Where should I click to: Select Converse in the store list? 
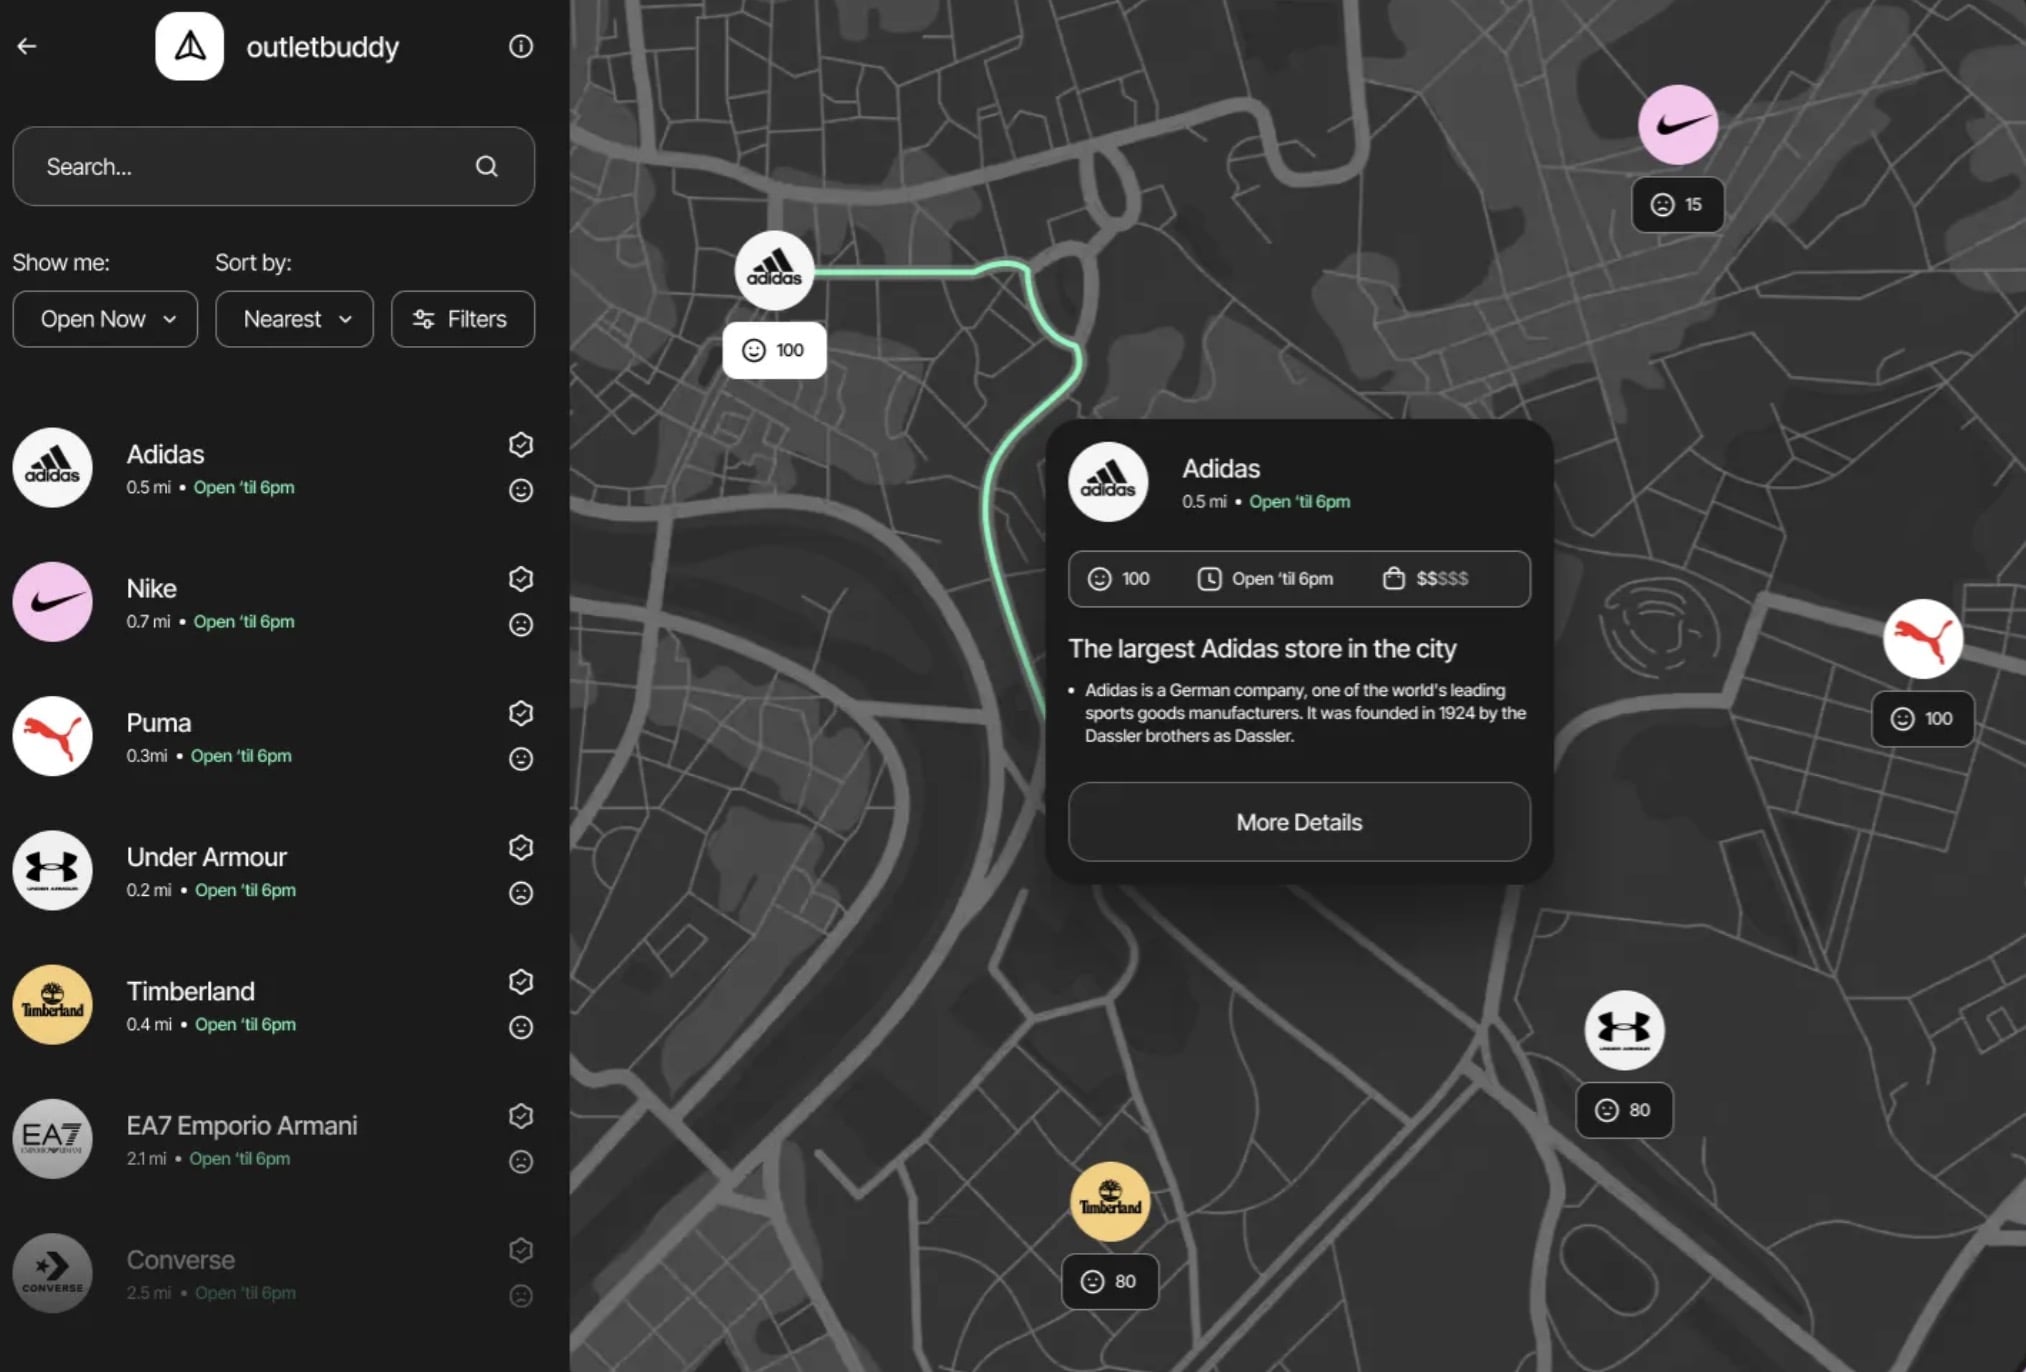pyautogui.click(x=273, y=1273)
